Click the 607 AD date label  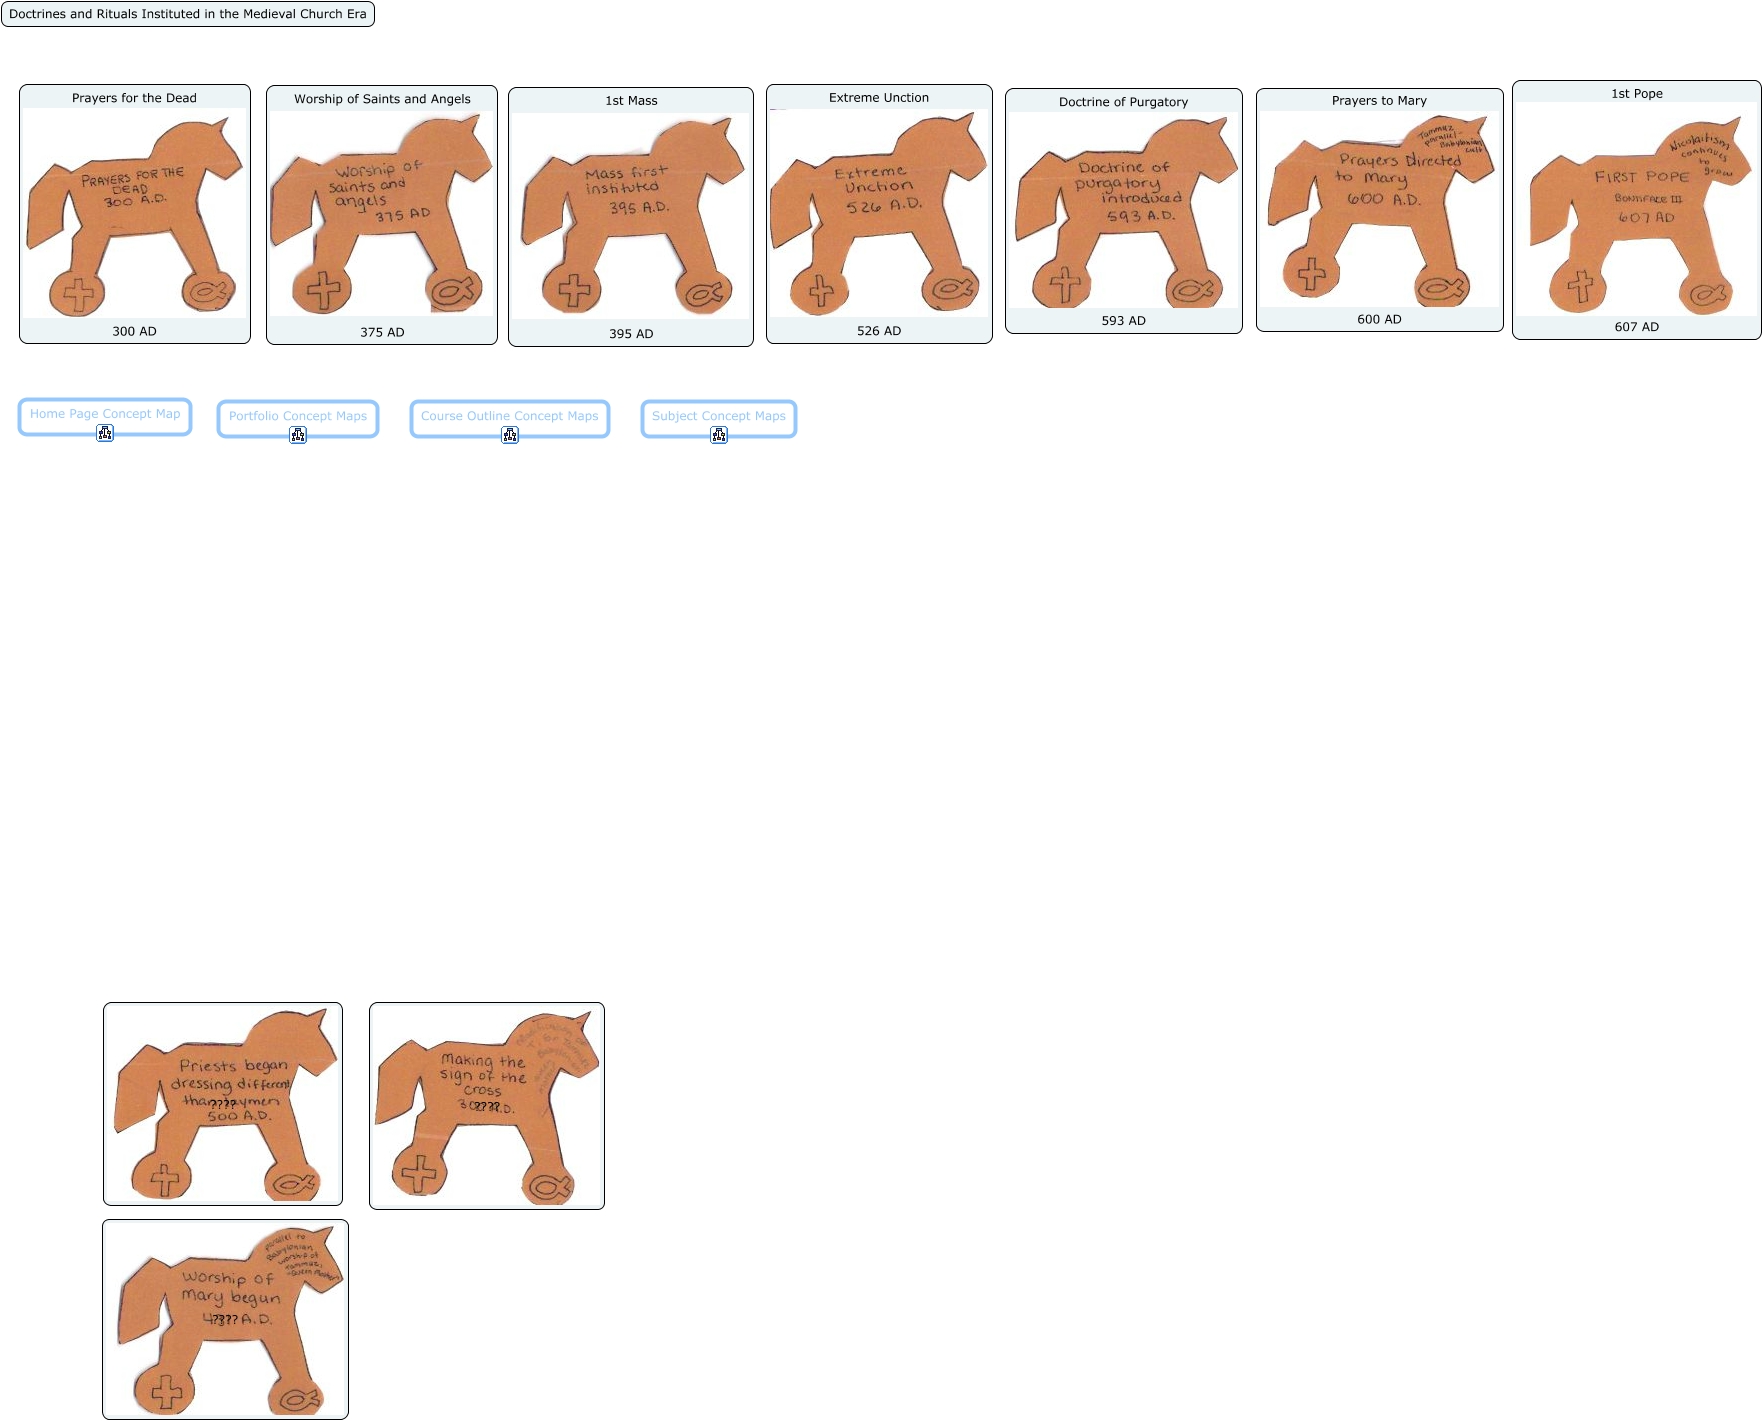1637,327
